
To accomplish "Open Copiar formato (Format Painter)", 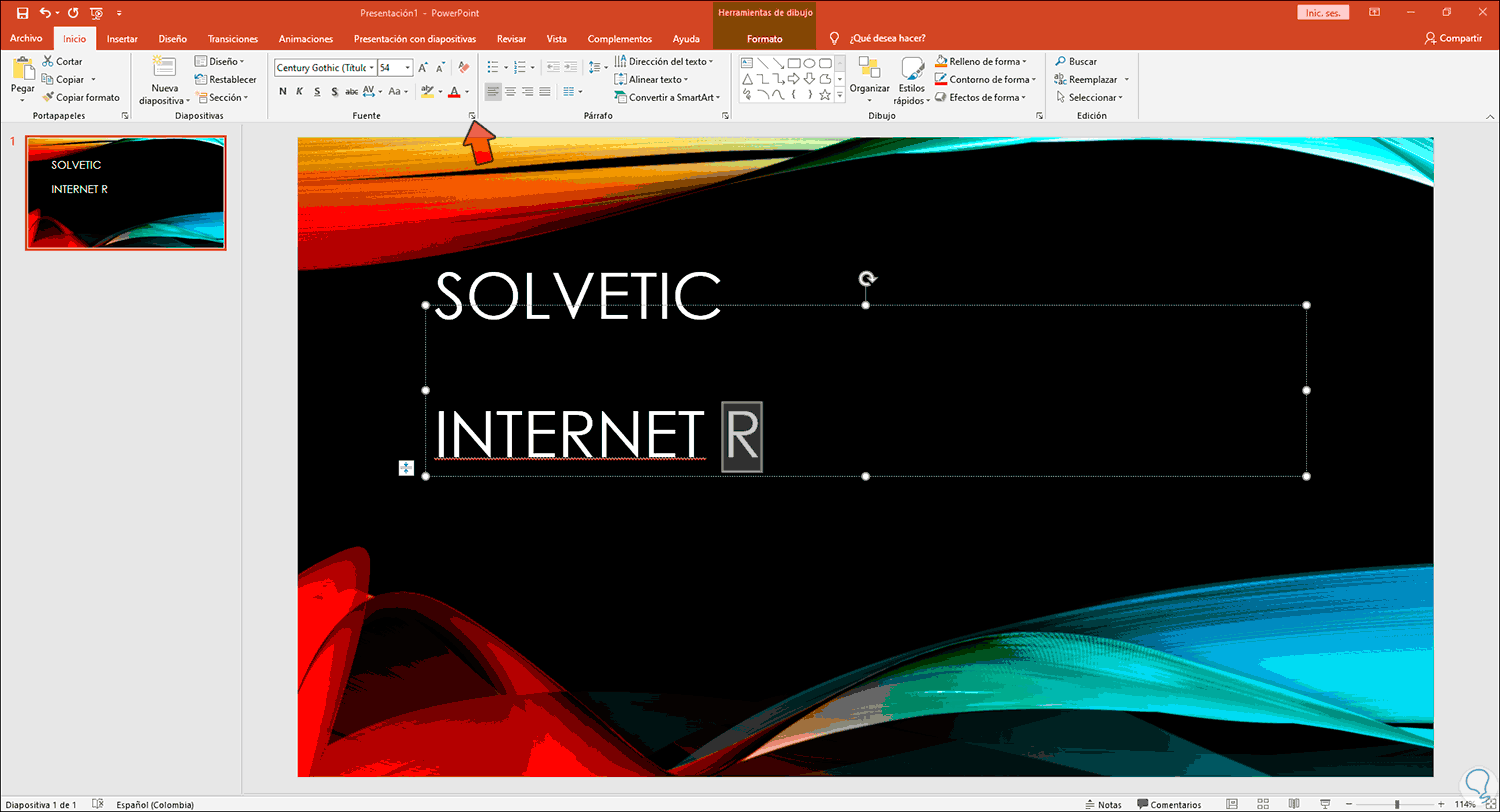I will click(82, 97).
